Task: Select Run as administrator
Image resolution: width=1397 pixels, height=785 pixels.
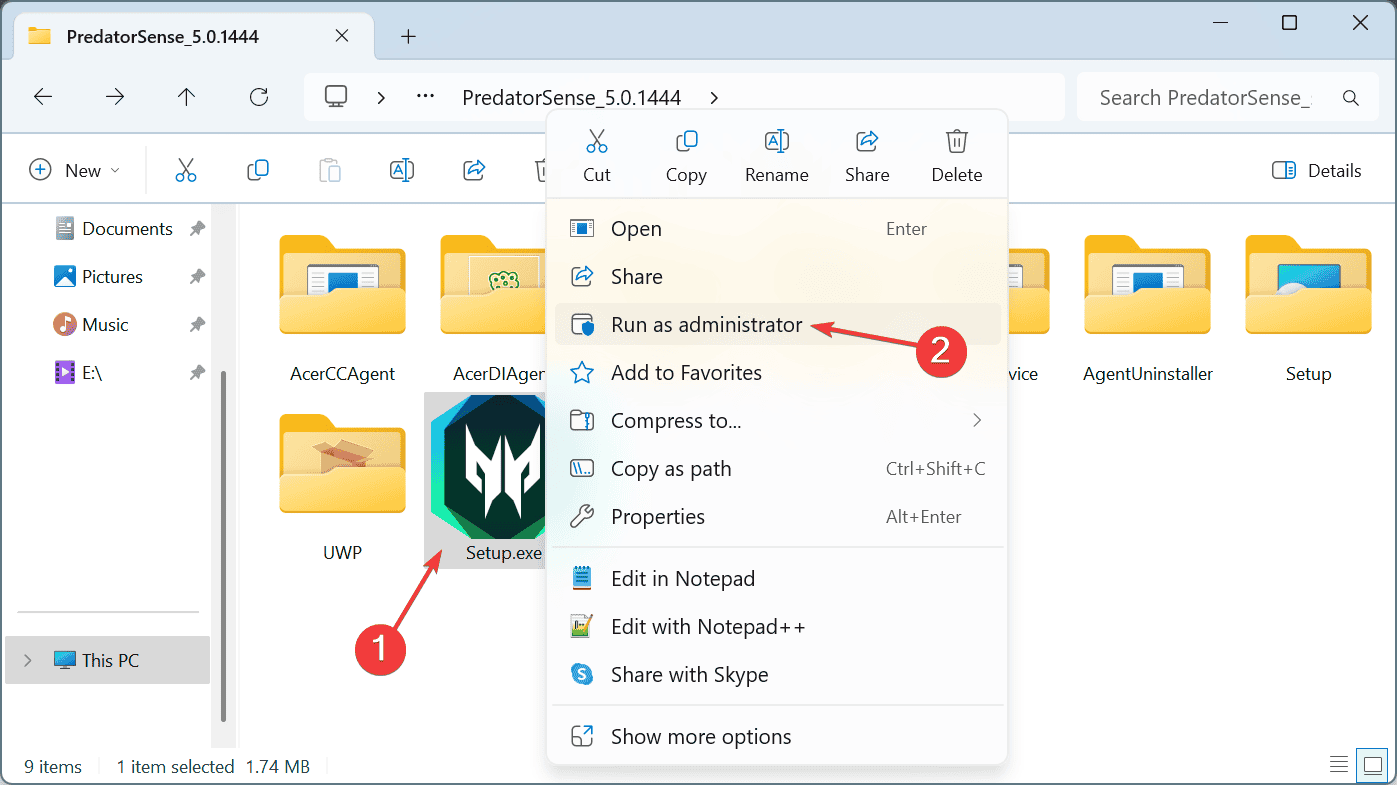Action: [x=777, y=325]
